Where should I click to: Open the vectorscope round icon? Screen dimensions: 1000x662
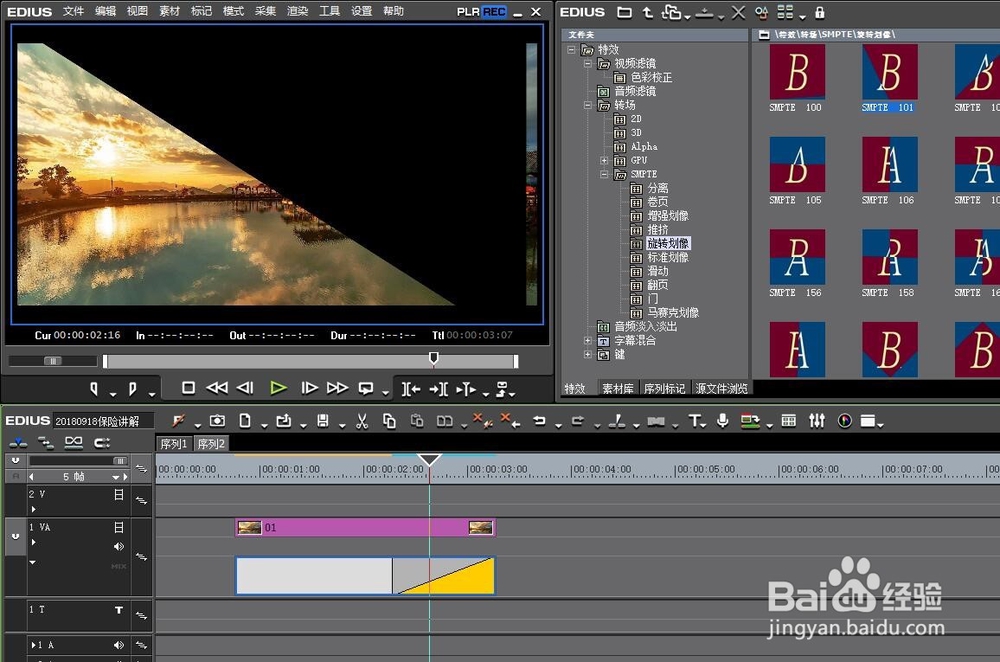(x=844, y=421)
